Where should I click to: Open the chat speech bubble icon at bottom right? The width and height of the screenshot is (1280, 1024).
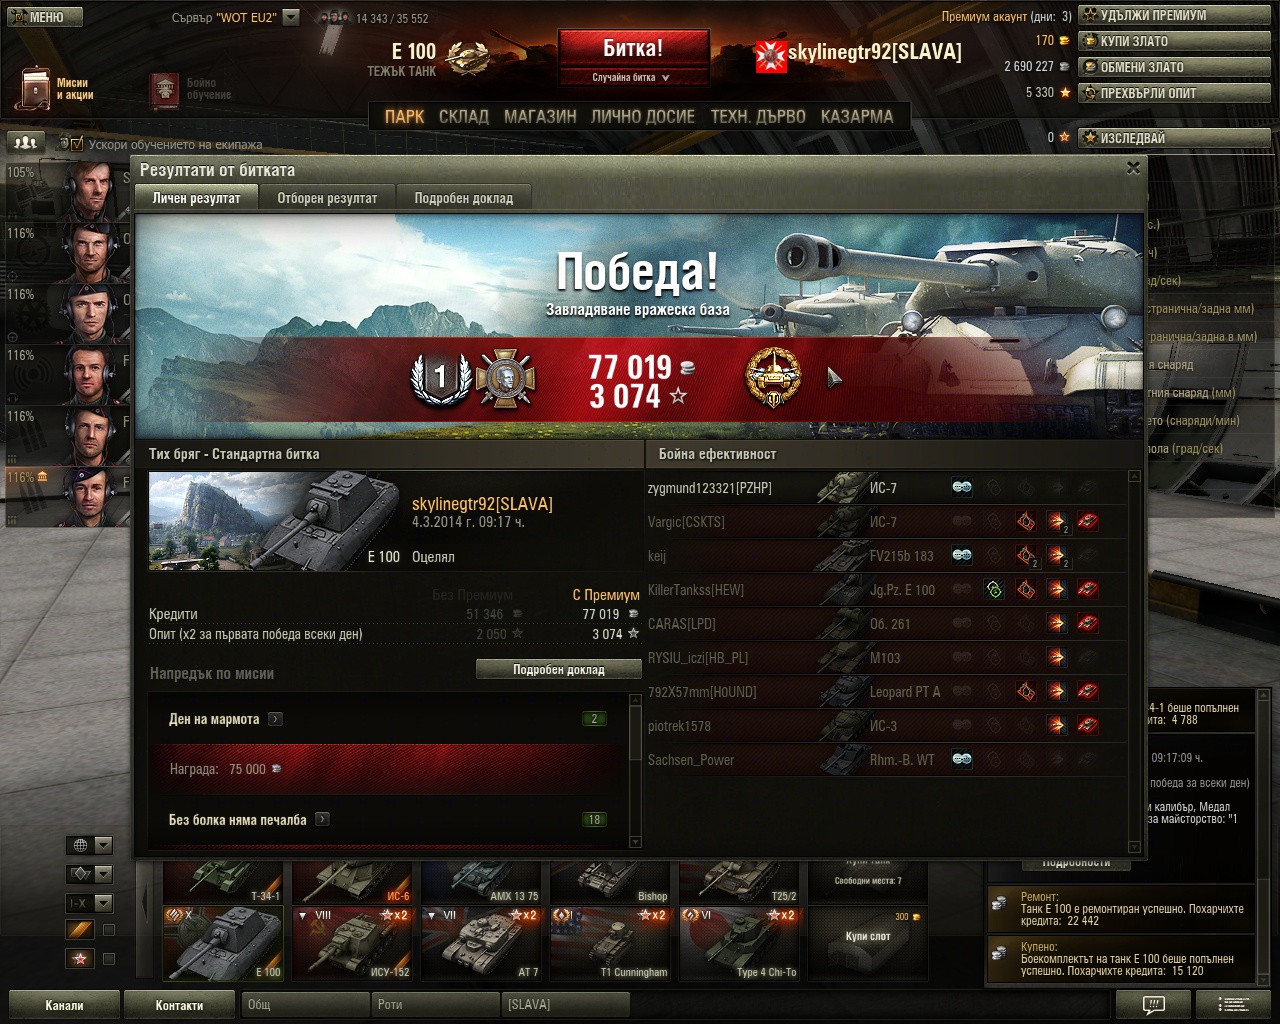[x=1153, y=1004]
